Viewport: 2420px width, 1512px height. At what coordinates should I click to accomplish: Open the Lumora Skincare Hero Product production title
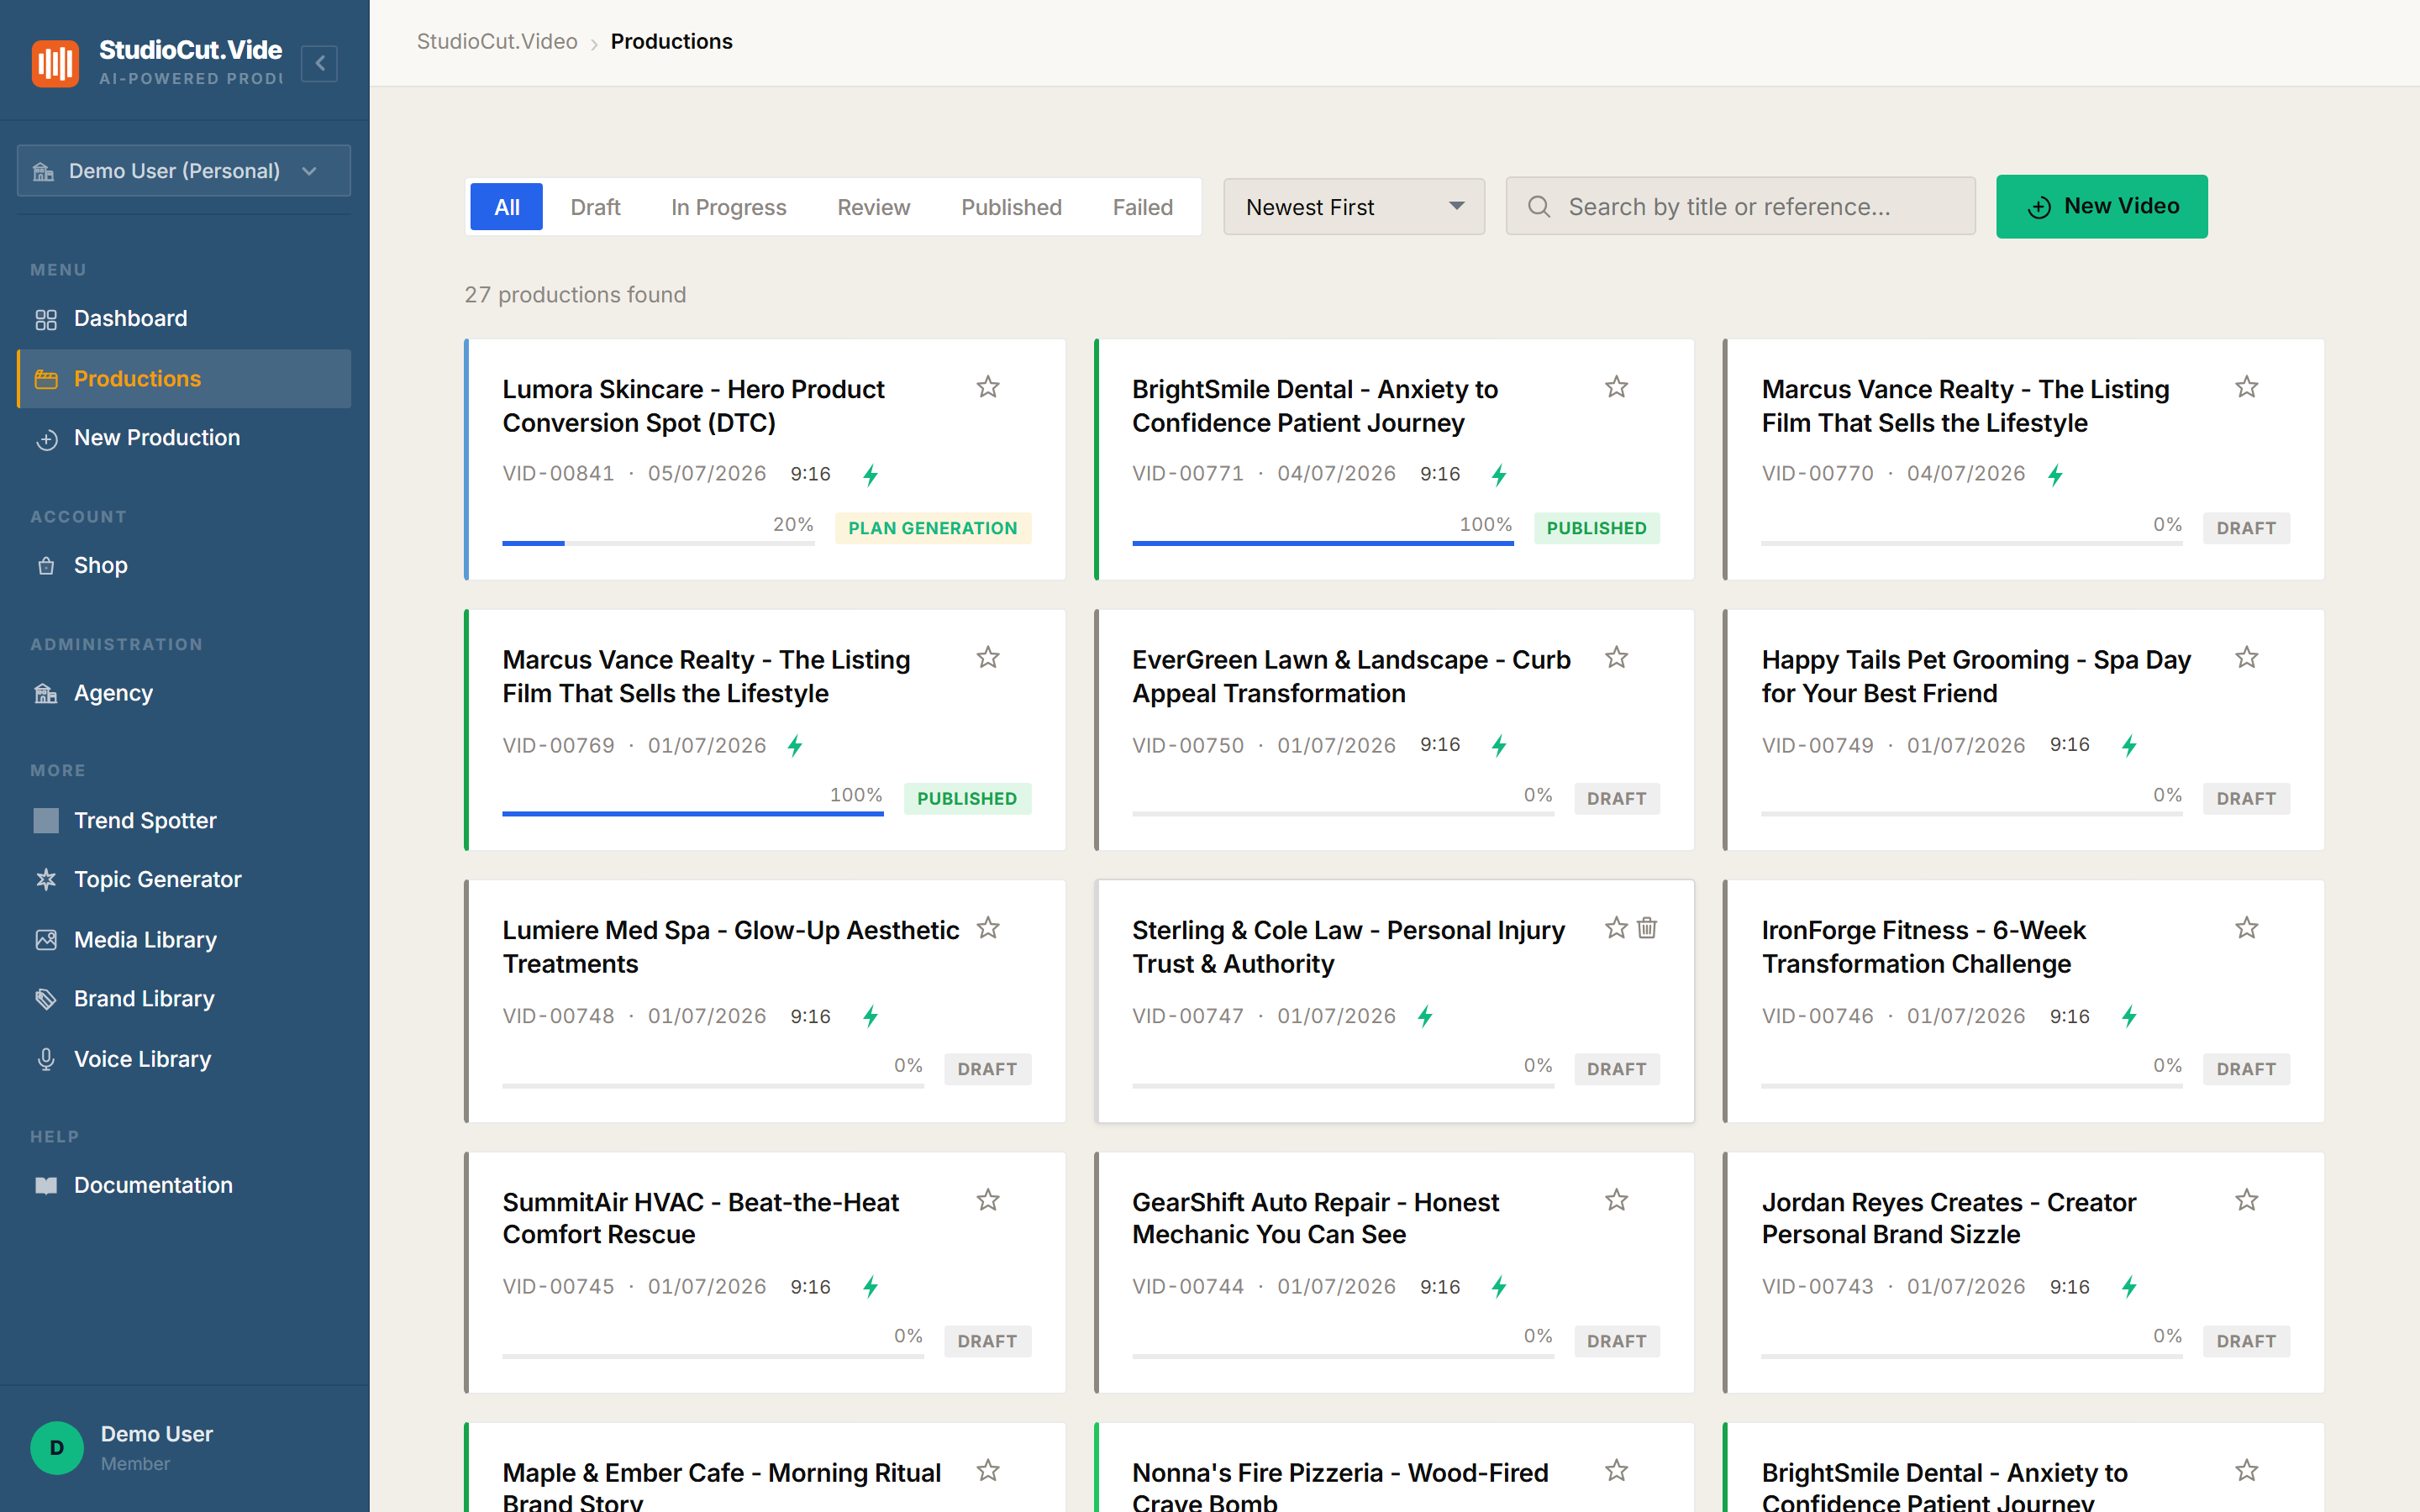[x=694, y=406]
